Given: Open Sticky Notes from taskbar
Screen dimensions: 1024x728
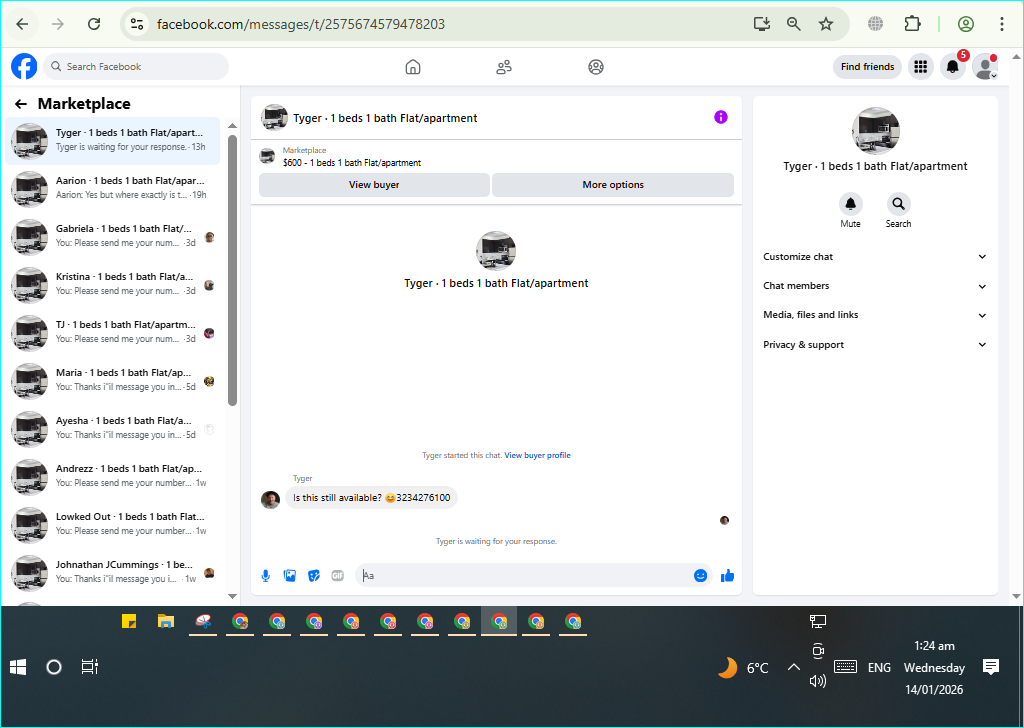Looking at the screenshot, I should point(129,621).
